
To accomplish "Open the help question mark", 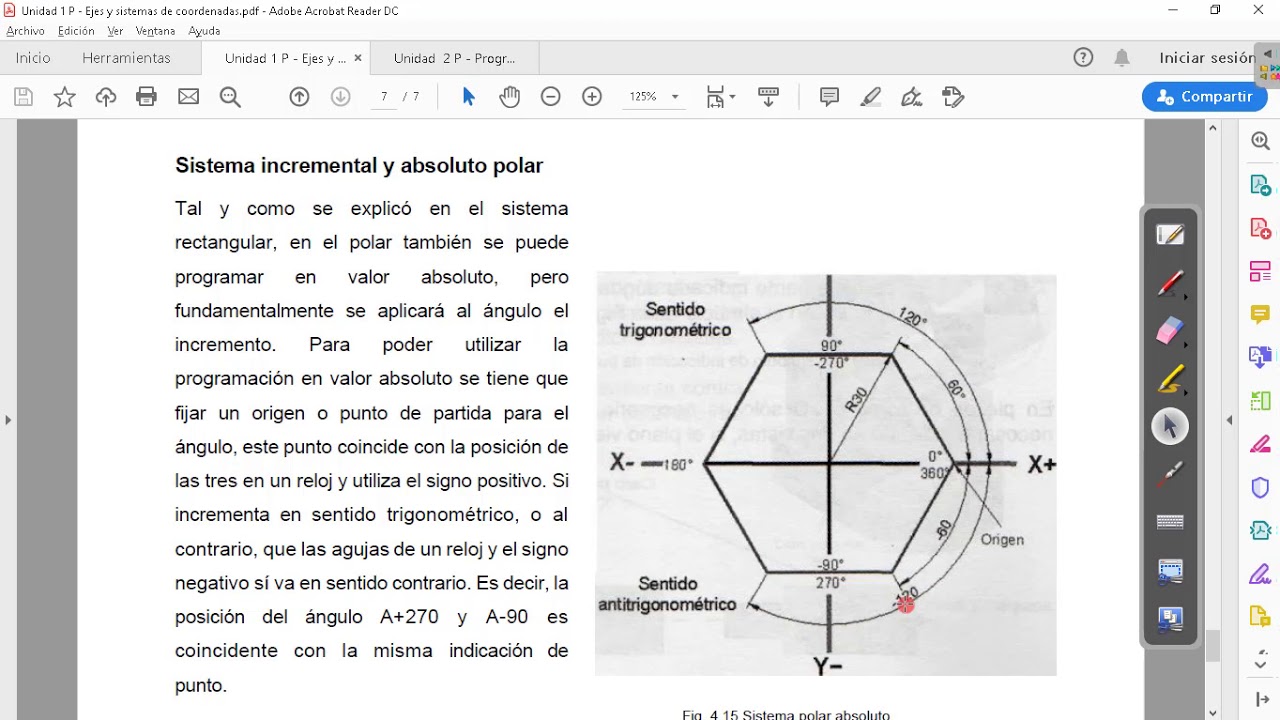I will tap(1083, 58).
